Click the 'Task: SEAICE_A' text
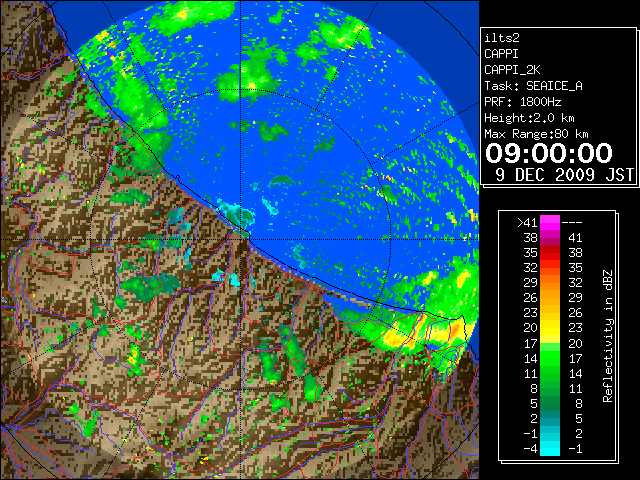Screen dimensions: 640x480 [x=533, y=86]
